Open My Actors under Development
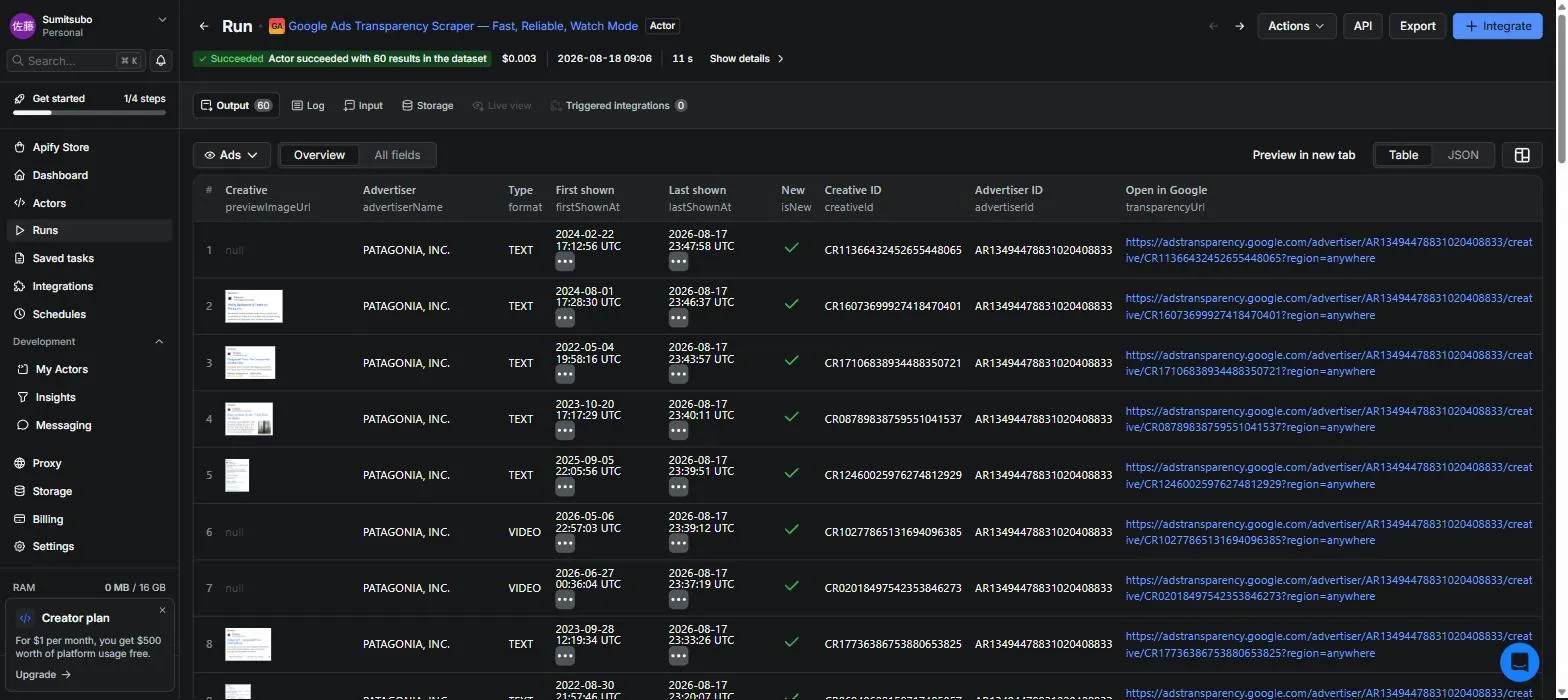 [62, 369]
